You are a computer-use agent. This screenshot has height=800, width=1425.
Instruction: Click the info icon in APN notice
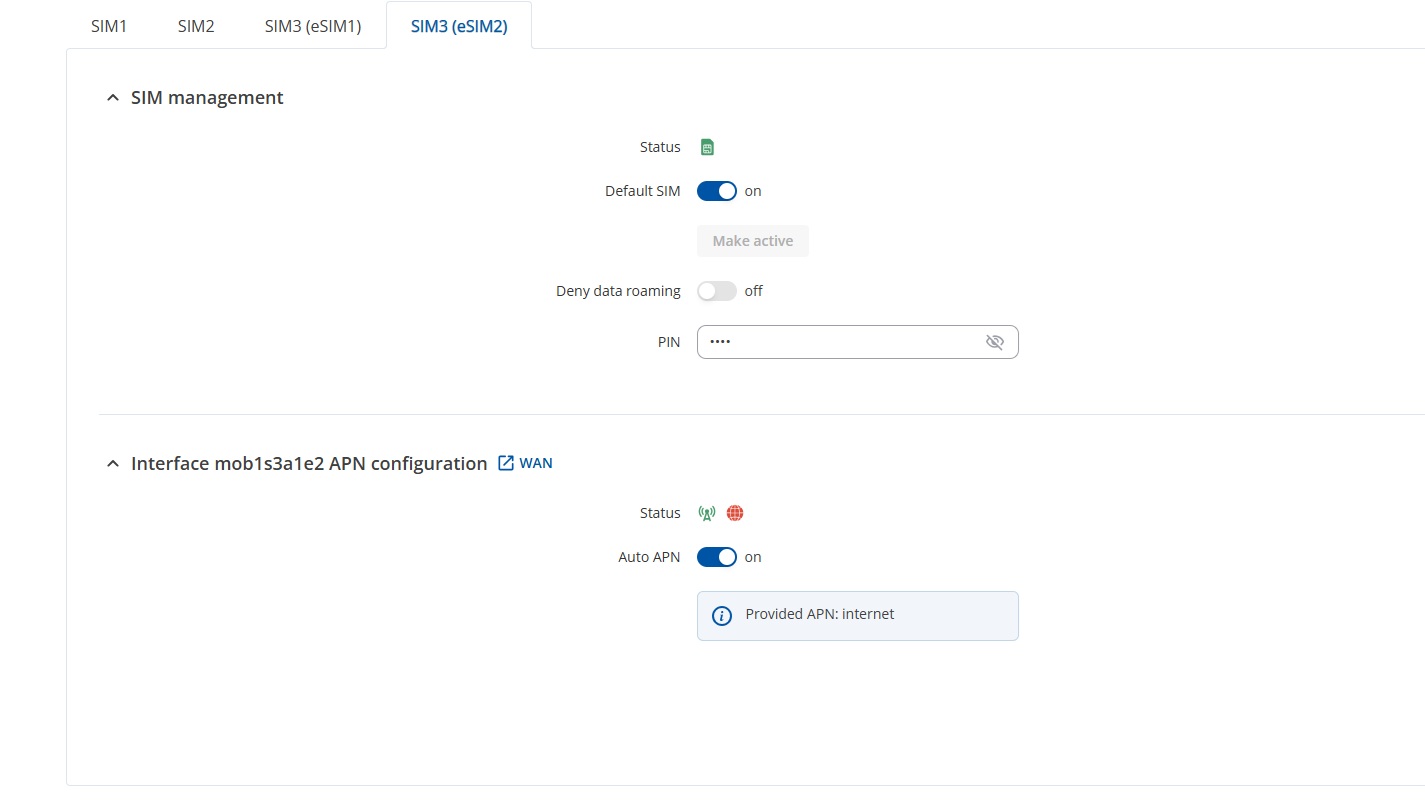coord(722,615)
